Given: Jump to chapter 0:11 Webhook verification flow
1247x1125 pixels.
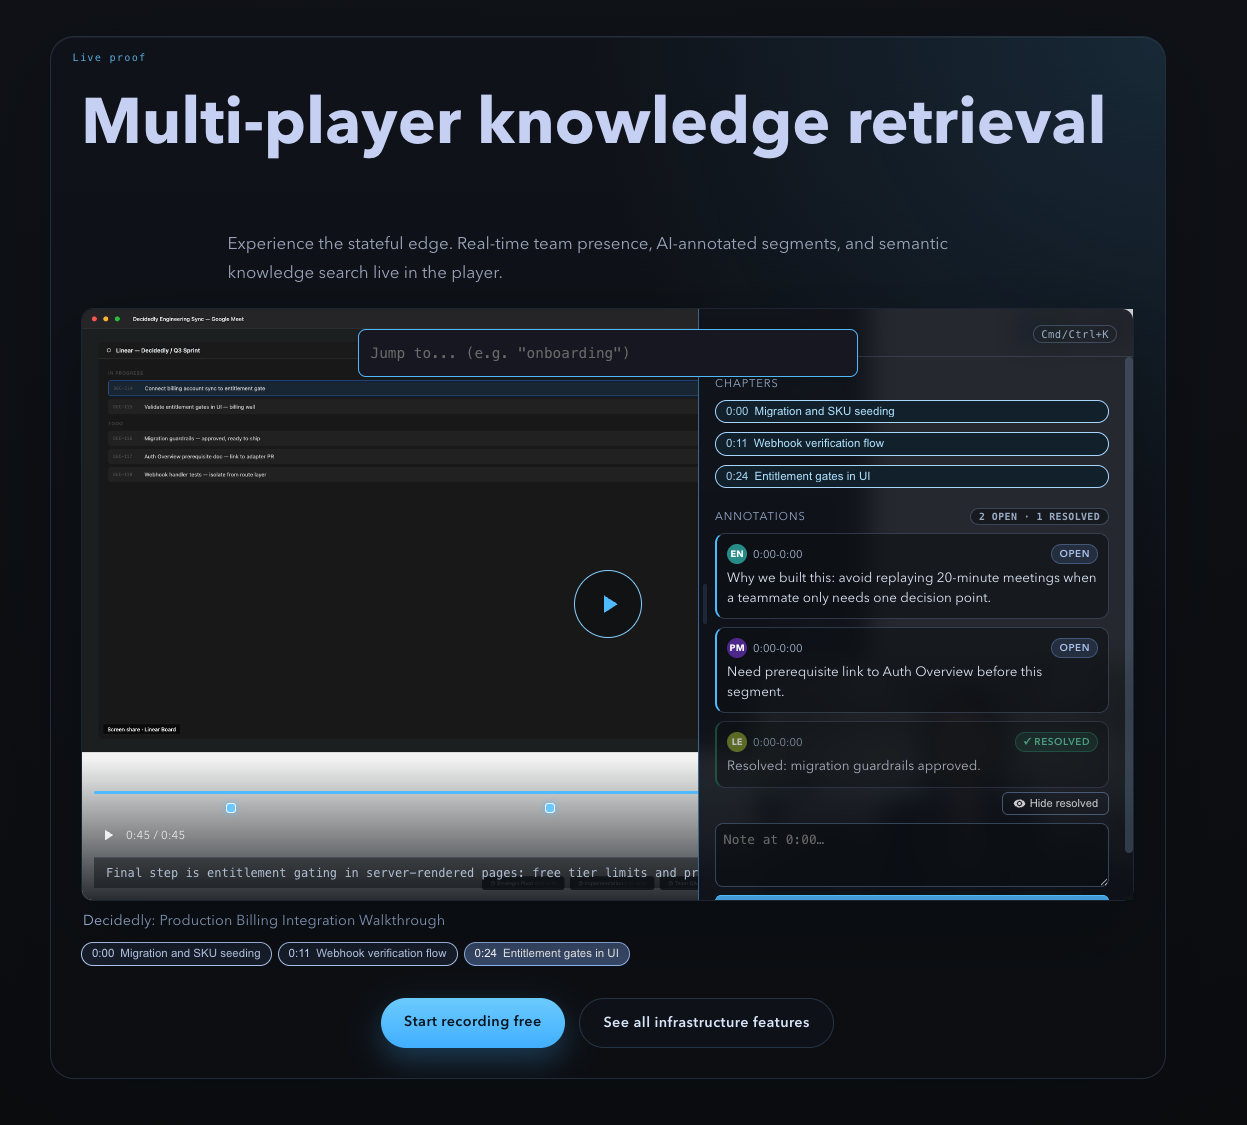Looking at the screenshot, I should pyautogui.click(x=911, y=443).
